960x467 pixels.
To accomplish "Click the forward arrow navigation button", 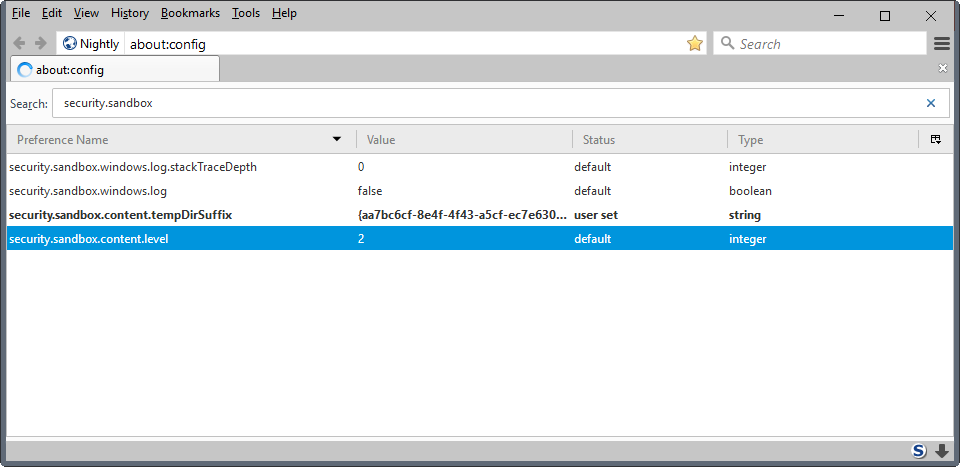I will [x=40, y=43].
